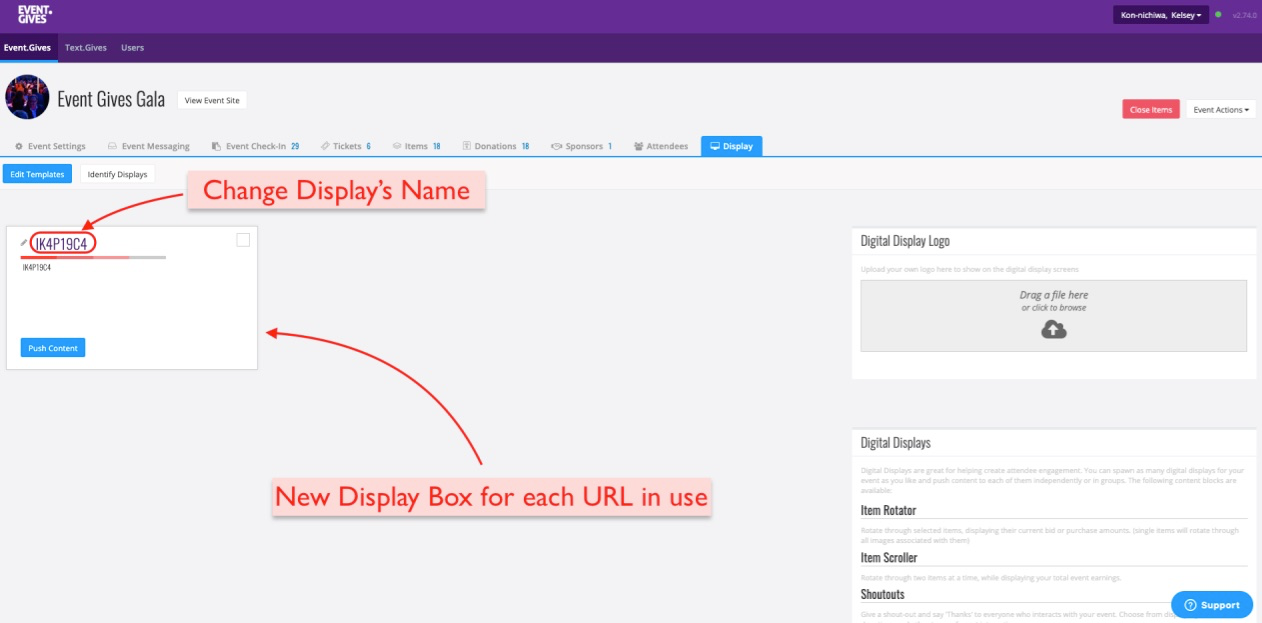
Task: Click the Digital Displays heading
Action: (x=895, y=443)
